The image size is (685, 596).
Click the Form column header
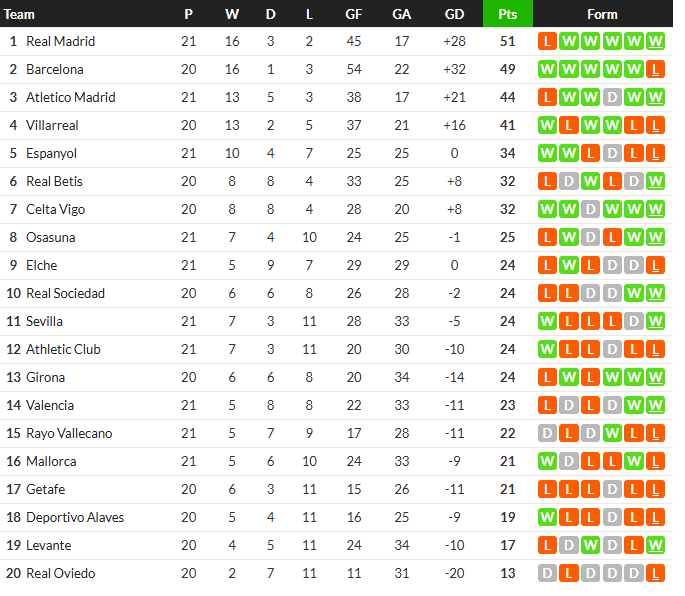[x=602, y=14]
